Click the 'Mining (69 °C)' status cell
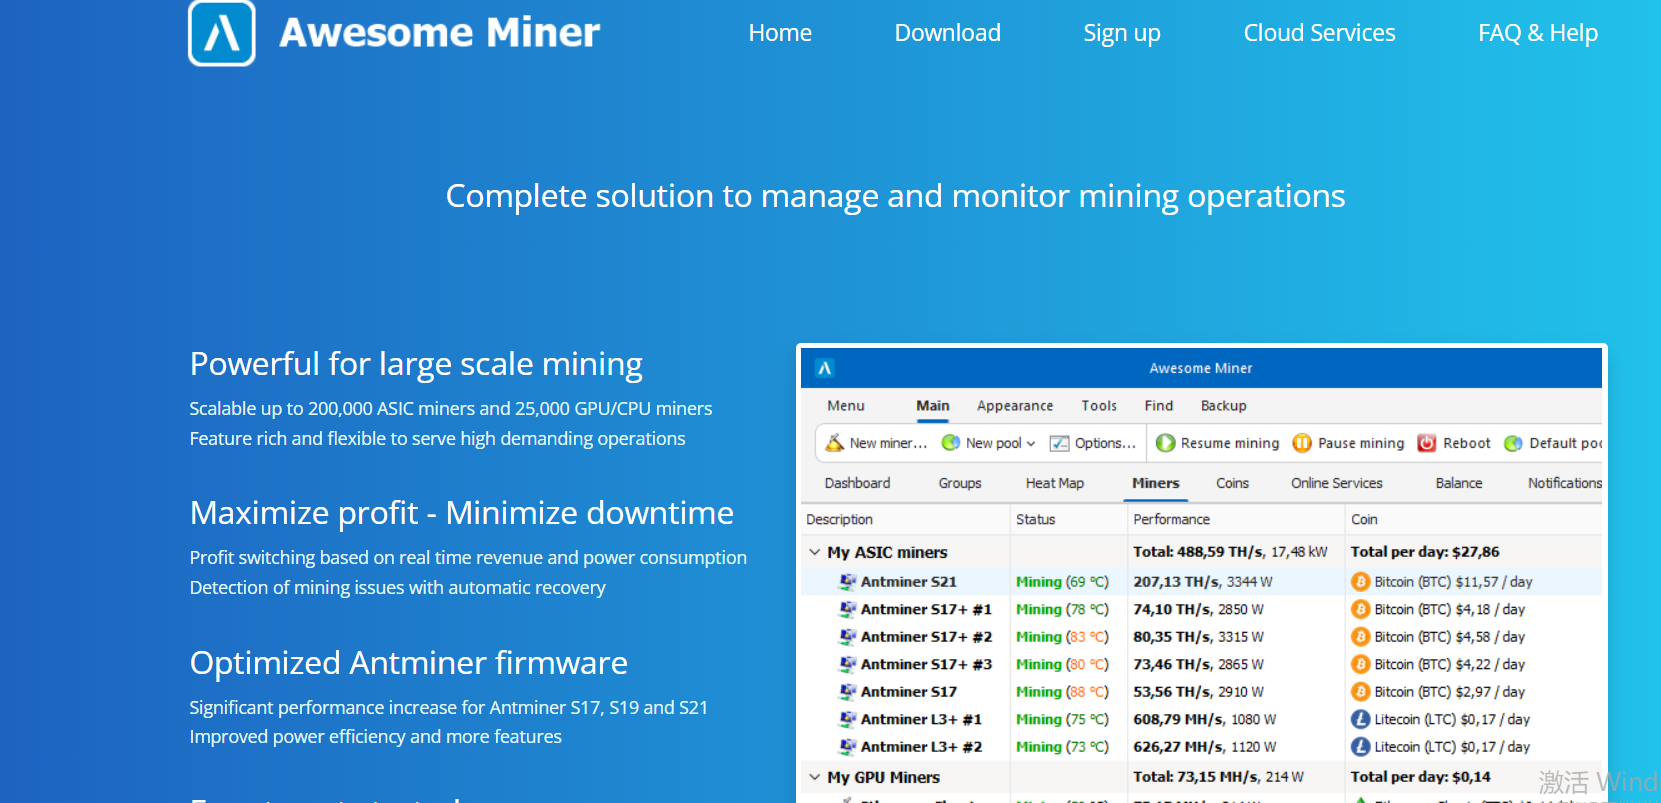 pos(1062,582)
